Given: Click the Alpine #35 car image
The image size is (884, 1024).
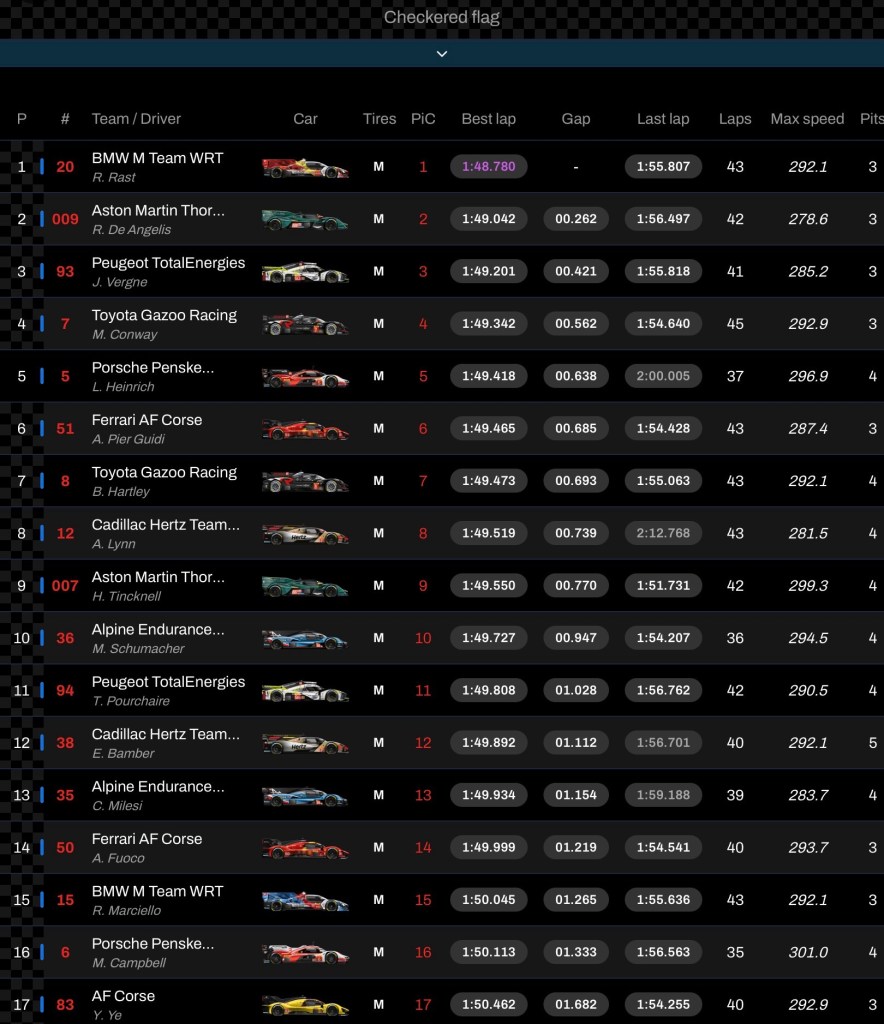Looking at the screenshot, I should pos(305,796).
